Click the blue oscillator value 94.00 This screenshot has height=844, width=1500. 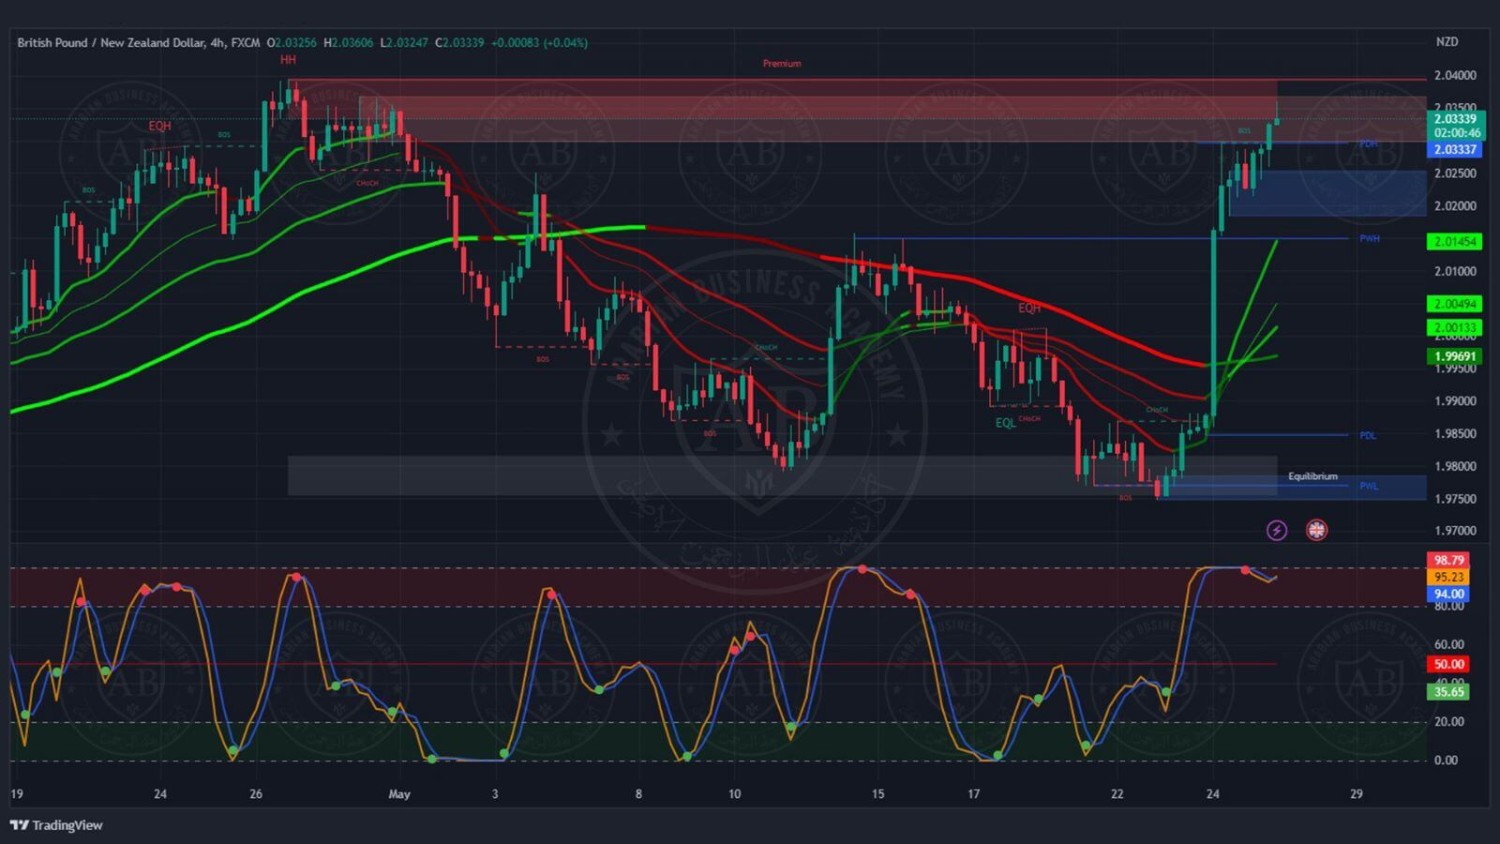pyautogui.click(x=1449, y=594)
